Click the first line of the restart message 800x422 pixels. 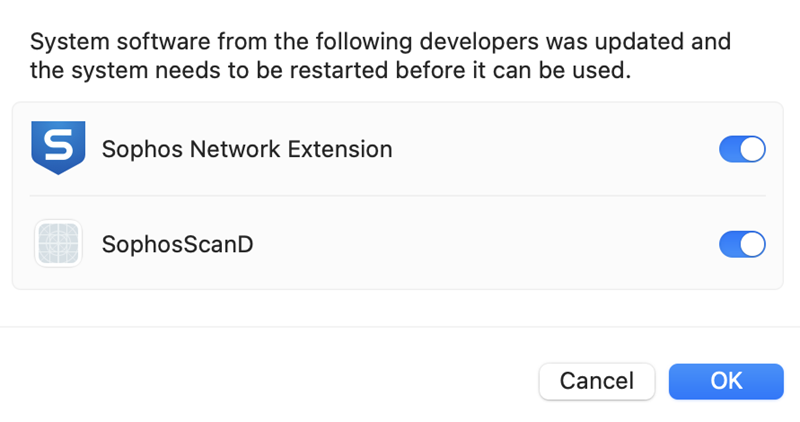(x=380, y=43)
